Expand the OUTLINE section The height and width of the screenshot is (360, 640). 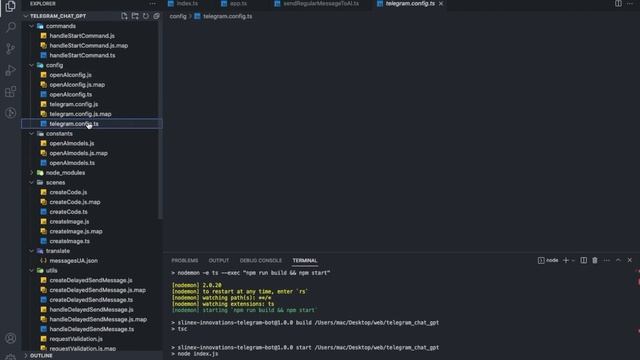point(38,356)
